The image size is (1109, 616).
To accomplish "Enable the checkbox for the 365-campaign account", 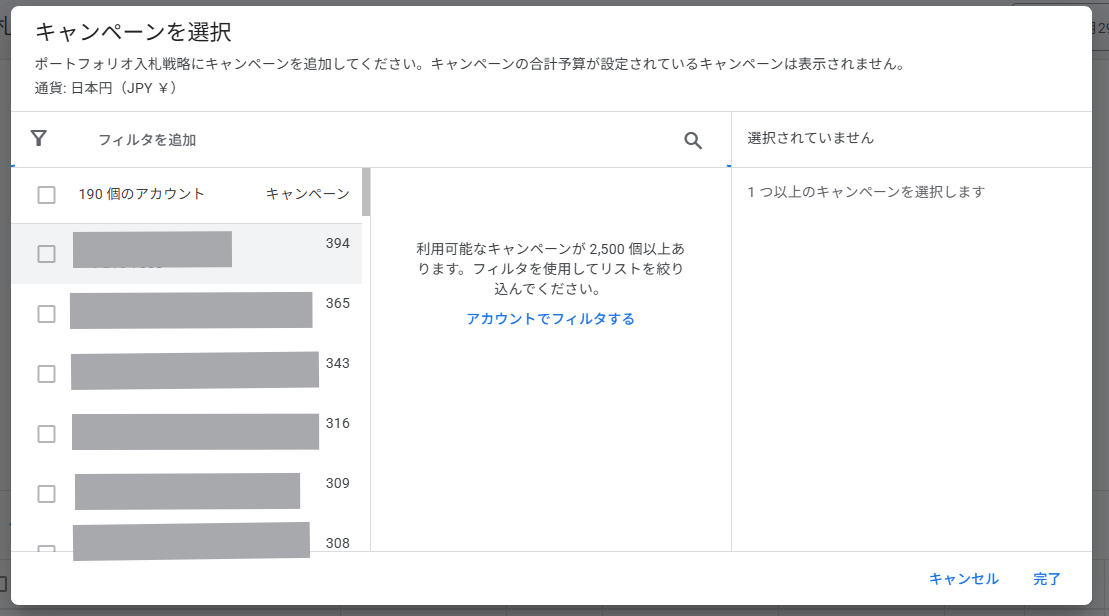I will (x=46, y=314).
